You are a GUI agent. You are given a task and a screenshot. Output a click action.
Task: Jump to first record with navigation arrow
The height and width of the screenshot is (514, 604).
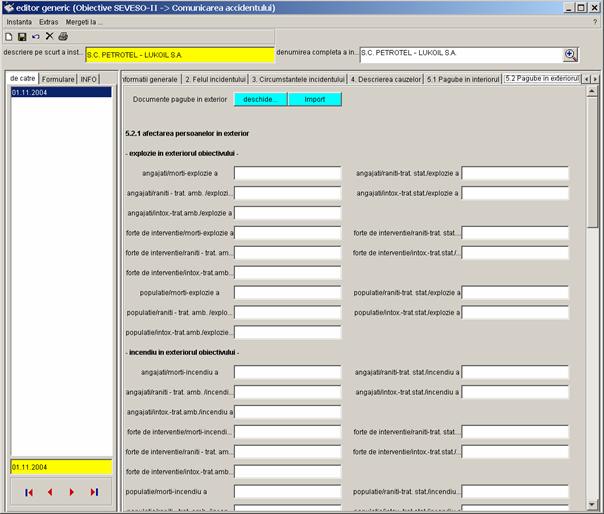(29, 492)
